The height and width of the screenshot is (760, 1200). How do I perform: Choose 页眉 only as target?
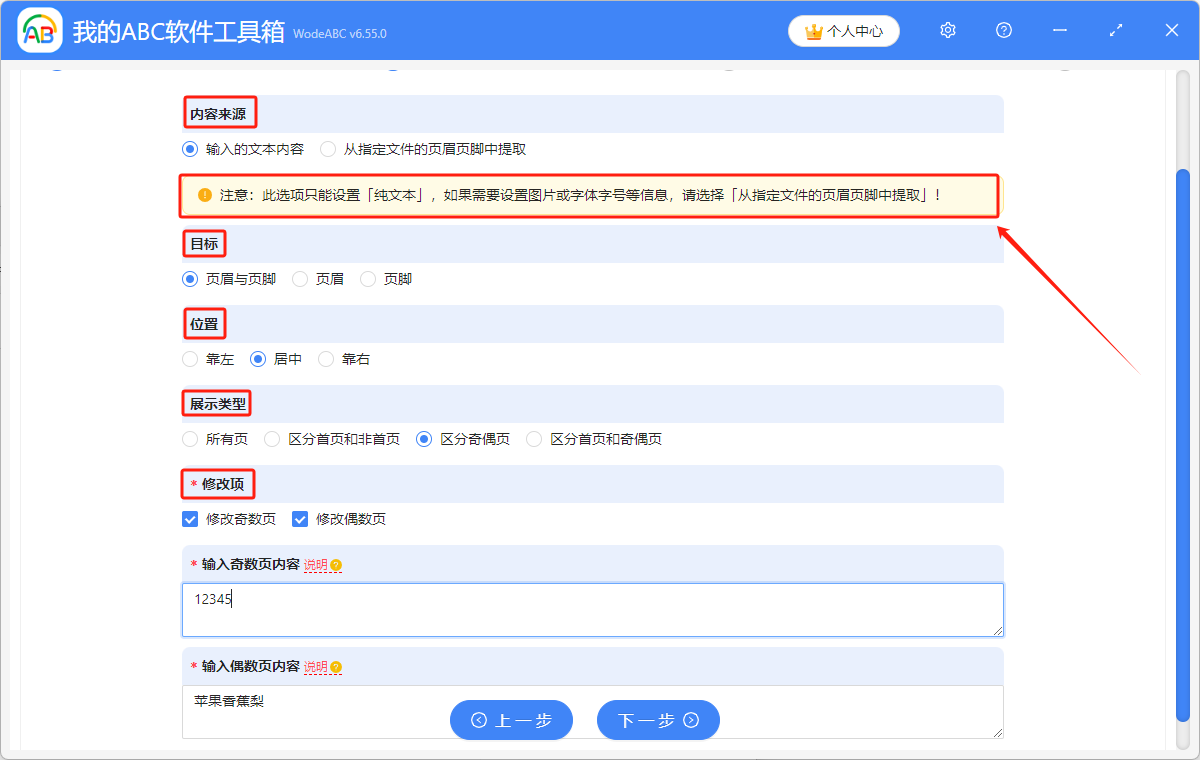300,279
